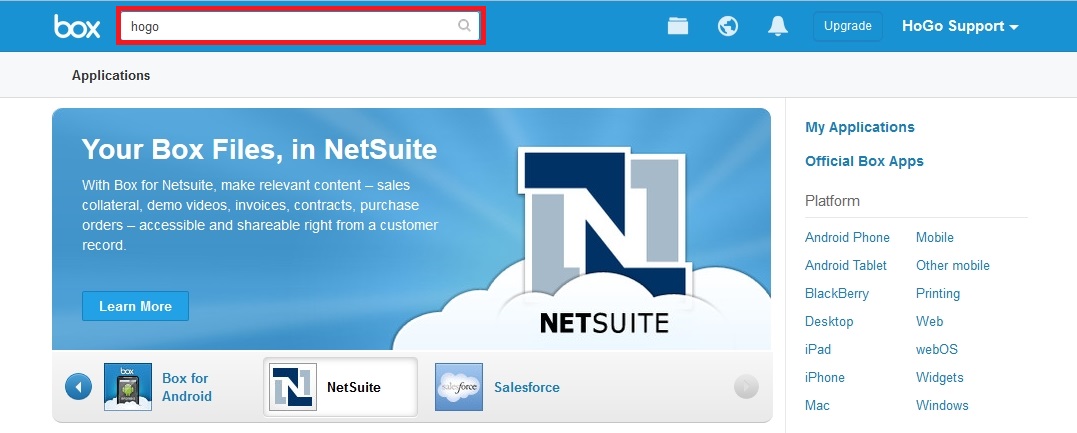
Task: Open the files folder icon
Action: coord(678,26)
